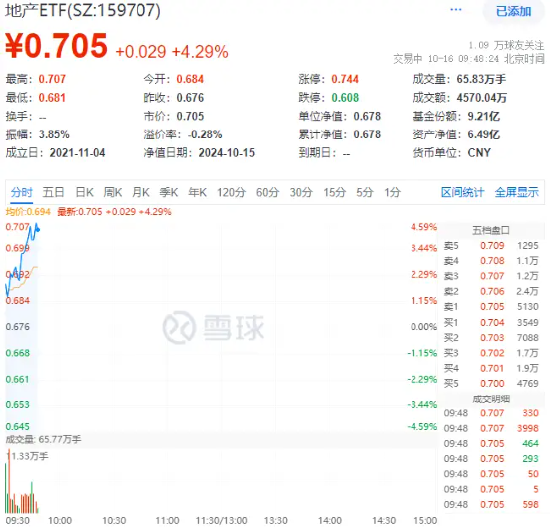Open the 周K chart tab
The image size is (550, 528).
(113, 192)
